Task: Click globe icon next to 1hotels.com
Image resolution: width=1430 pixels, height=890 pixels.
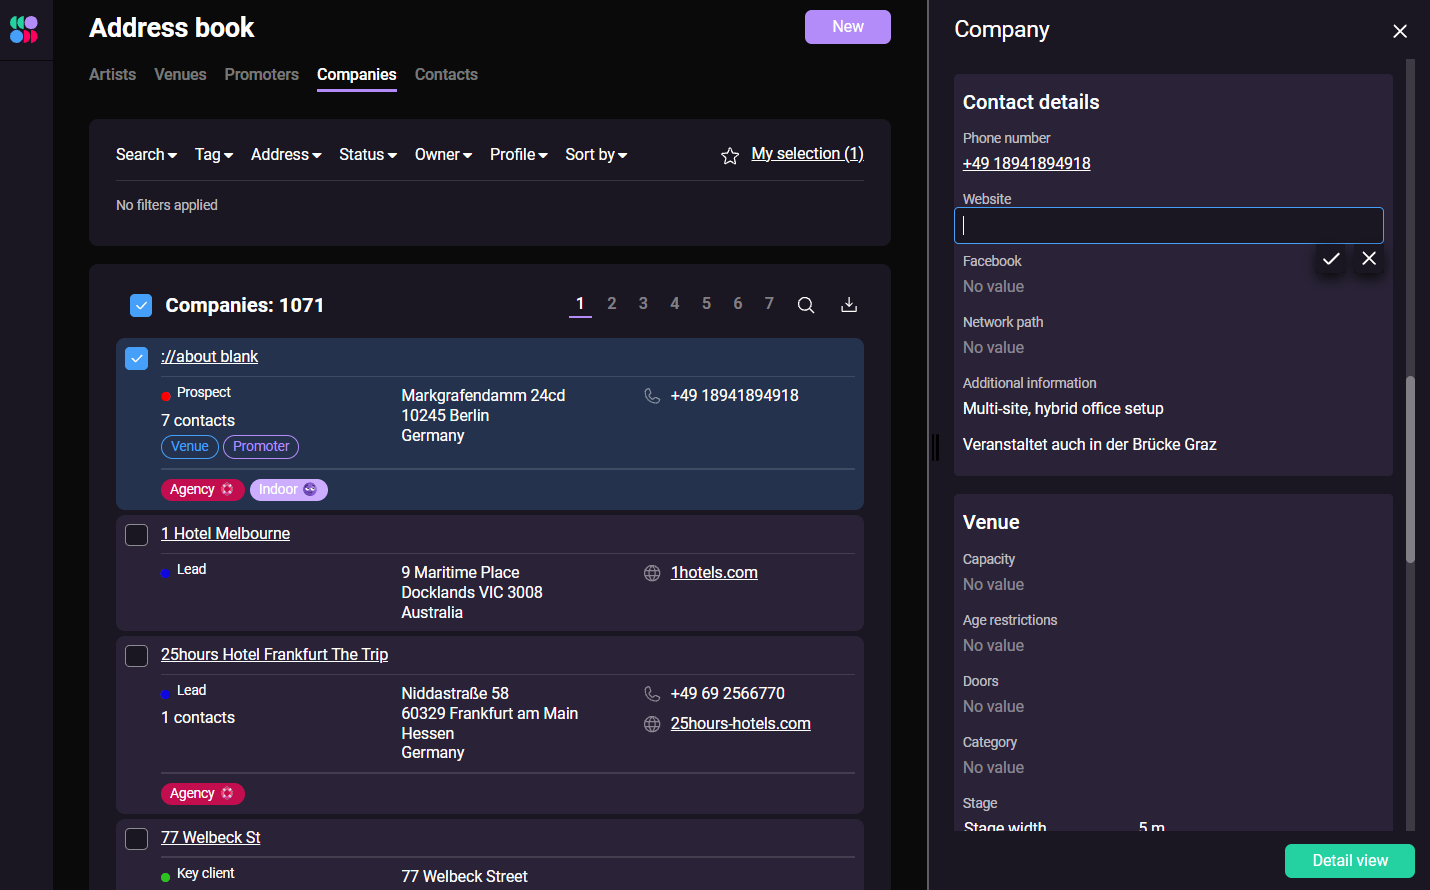Action: [652, 573]
